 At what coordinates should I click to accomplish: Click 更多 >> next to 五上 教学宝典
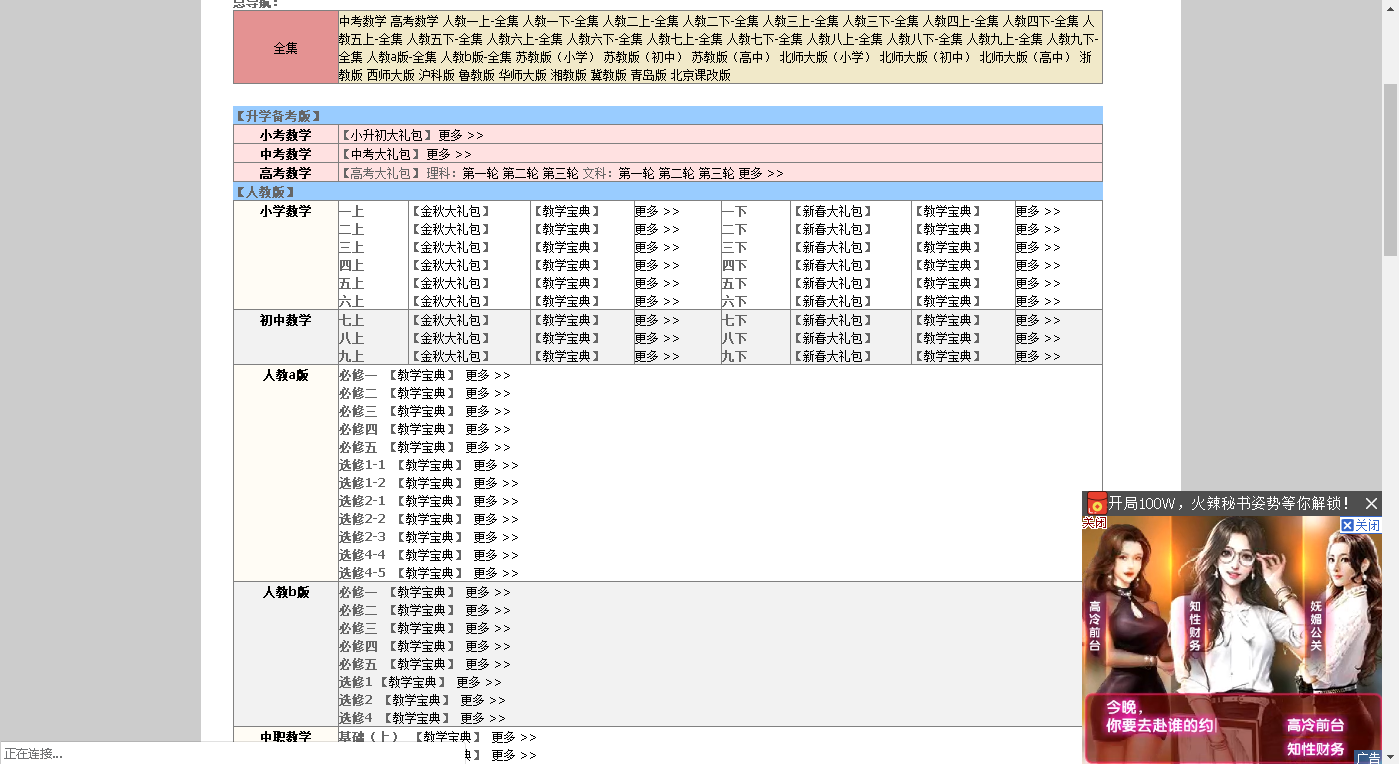pyautogui.click(x=657, y=283)
